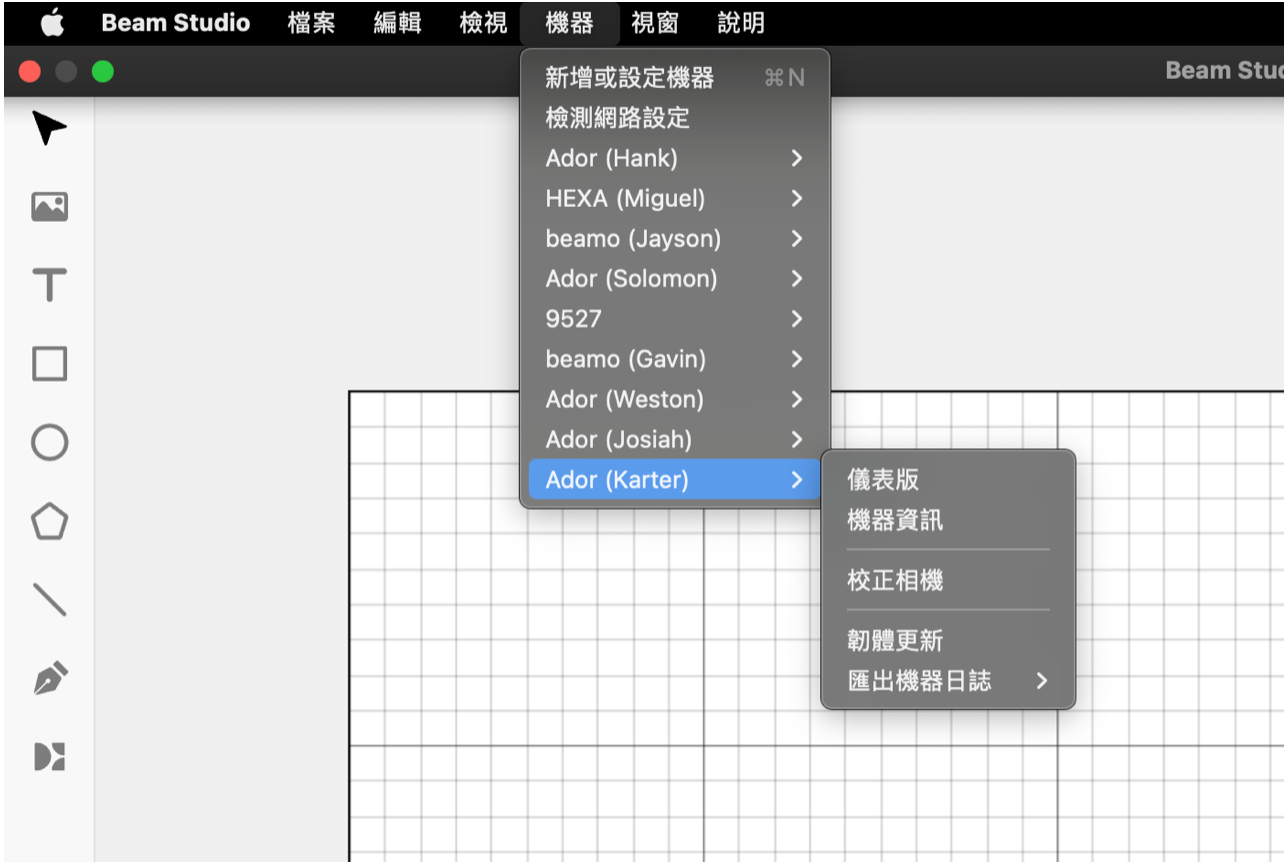Open 儀表版 dashboard for Ador (Karter)

[x=948, y=480]
